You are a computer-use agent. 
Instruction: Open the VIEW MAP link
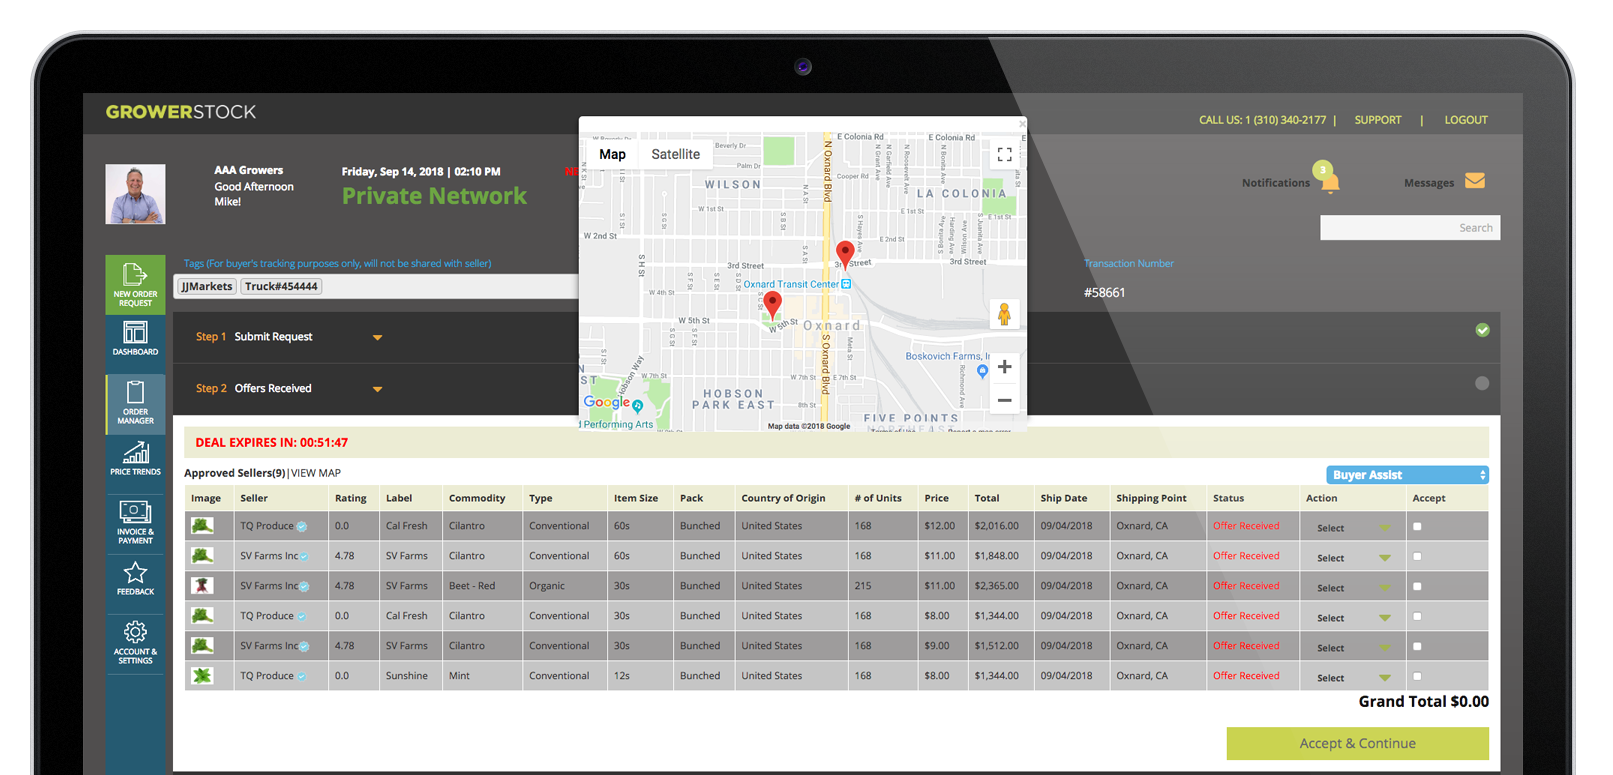[316, 473]
